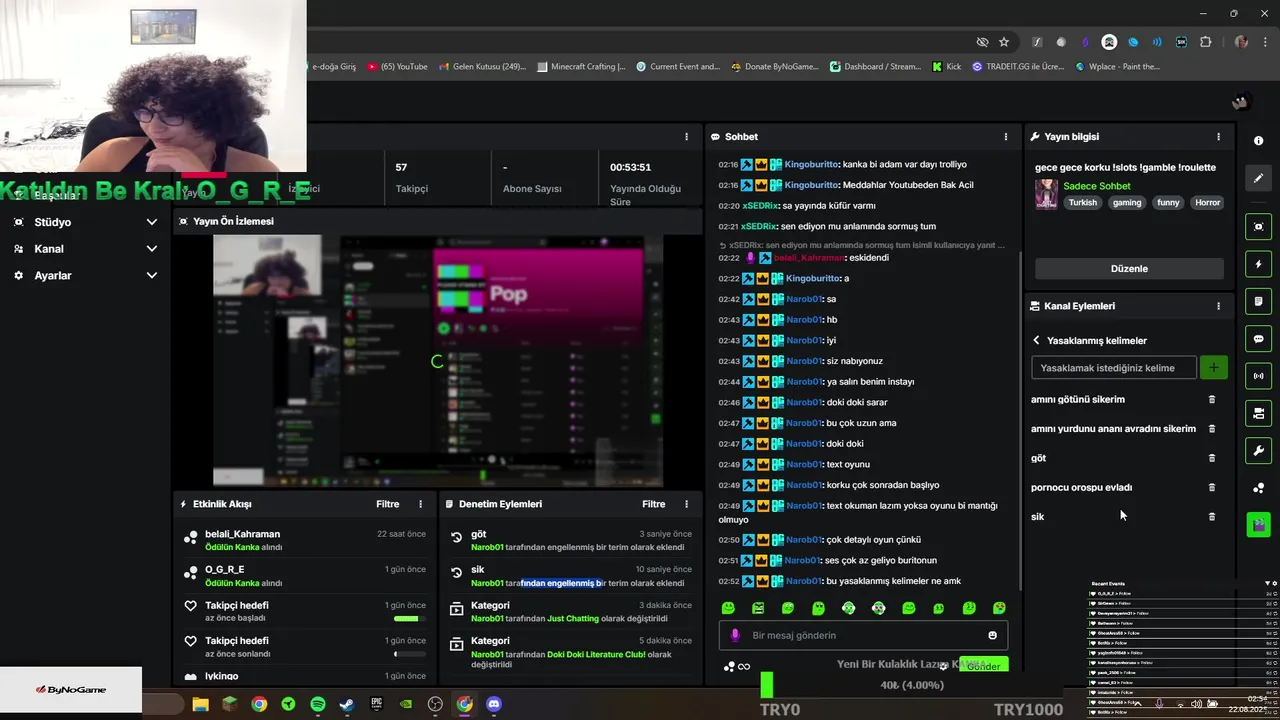
Task: Open Spotify from the taskbar
Action: pyautogui.click(x=317, y=704)
